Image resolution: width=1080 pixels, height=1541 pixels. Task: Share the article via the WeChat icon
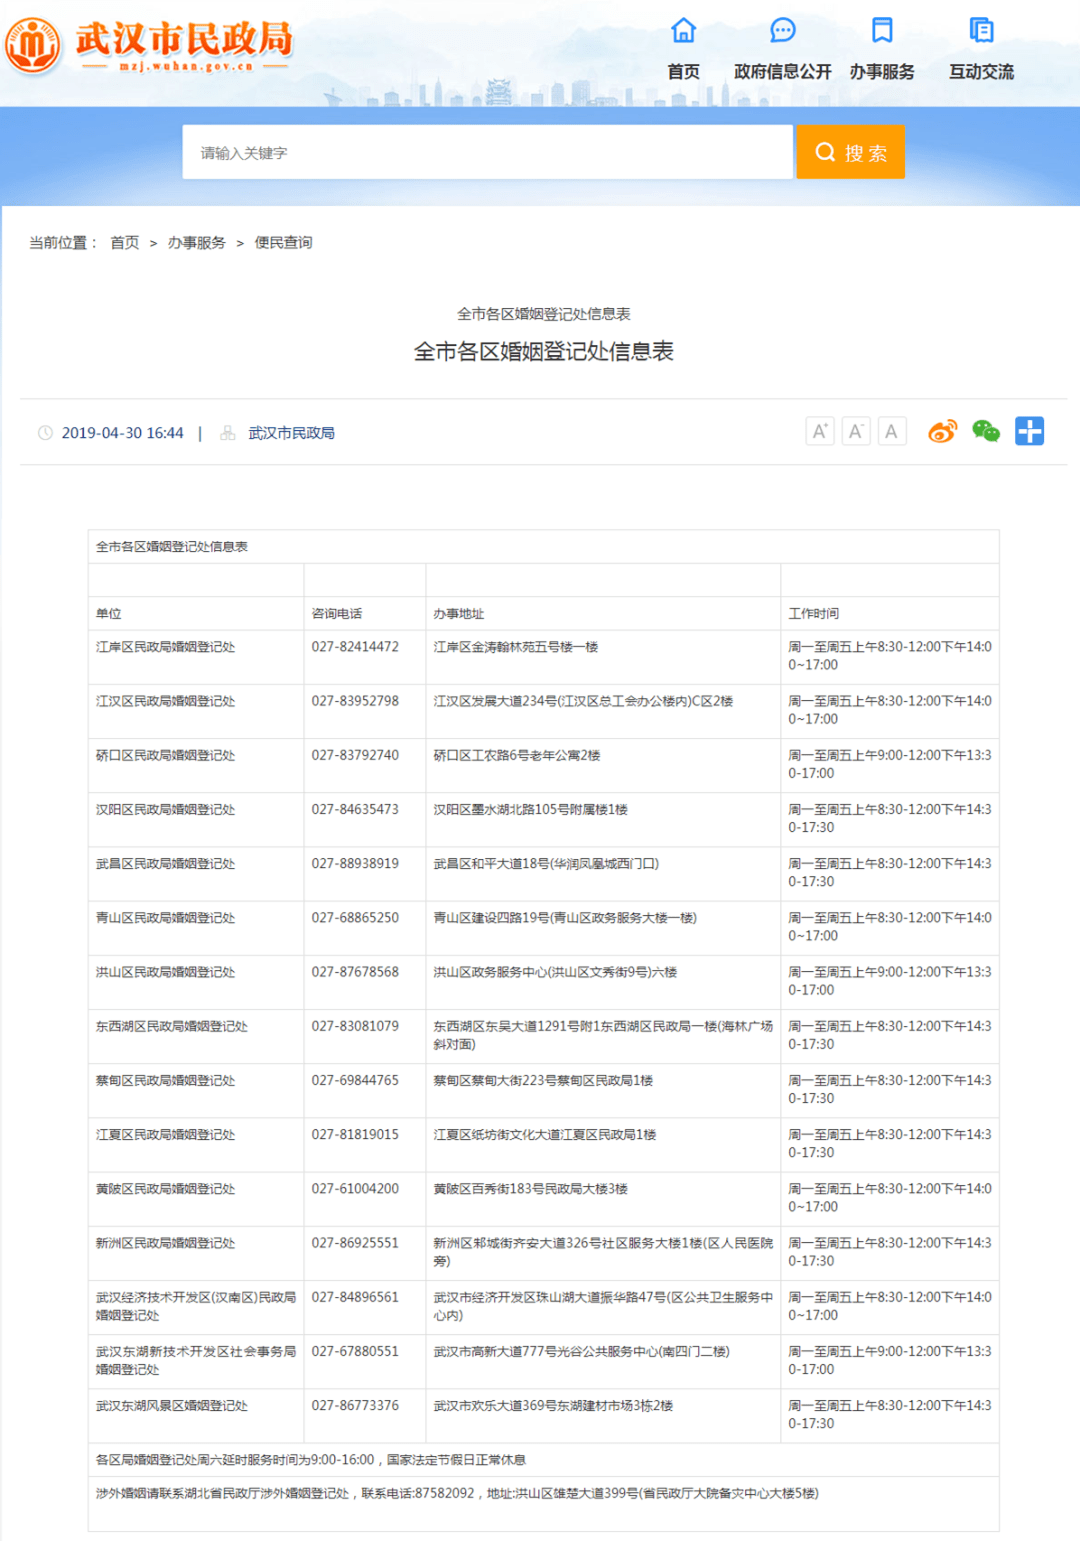(985, 431)
